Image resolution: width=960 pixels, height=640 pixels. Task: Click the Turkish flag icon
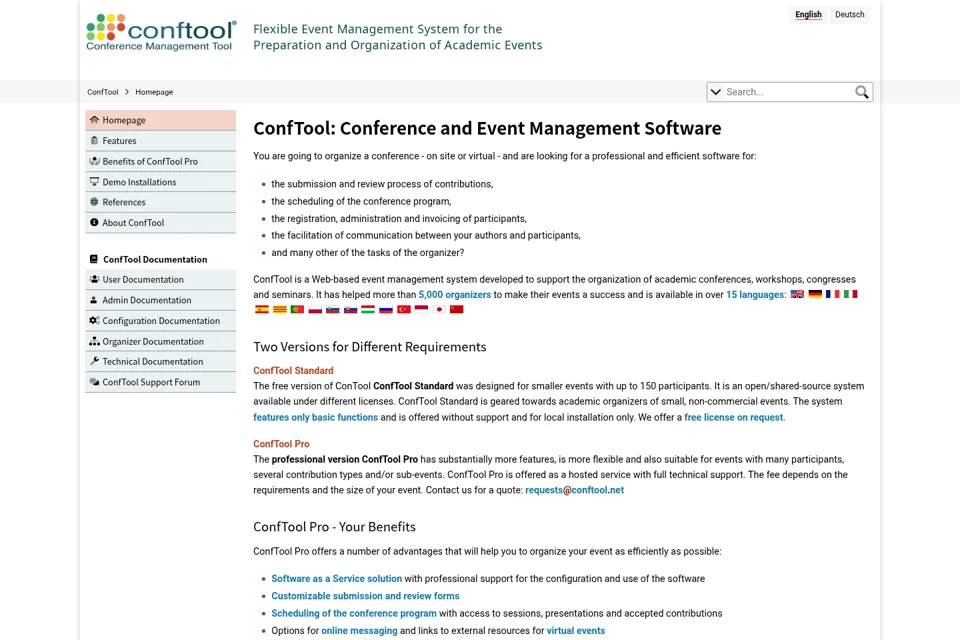403,309
